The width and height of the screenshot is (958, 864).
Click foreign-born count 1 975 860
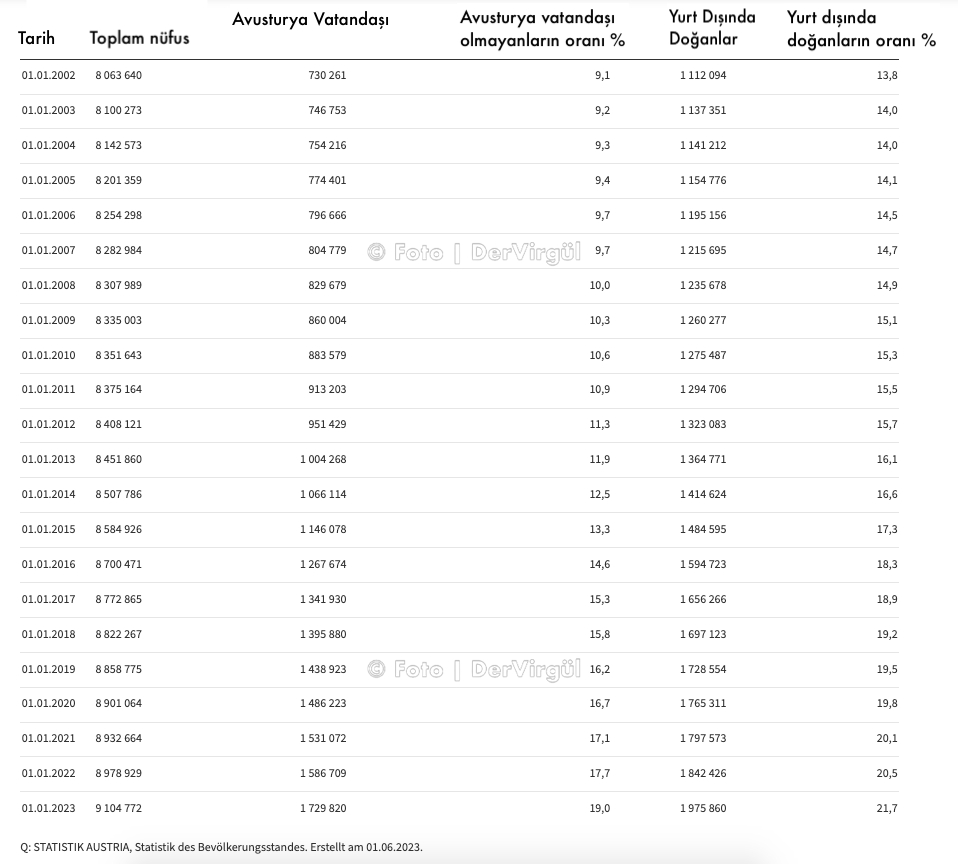(703, 808)
